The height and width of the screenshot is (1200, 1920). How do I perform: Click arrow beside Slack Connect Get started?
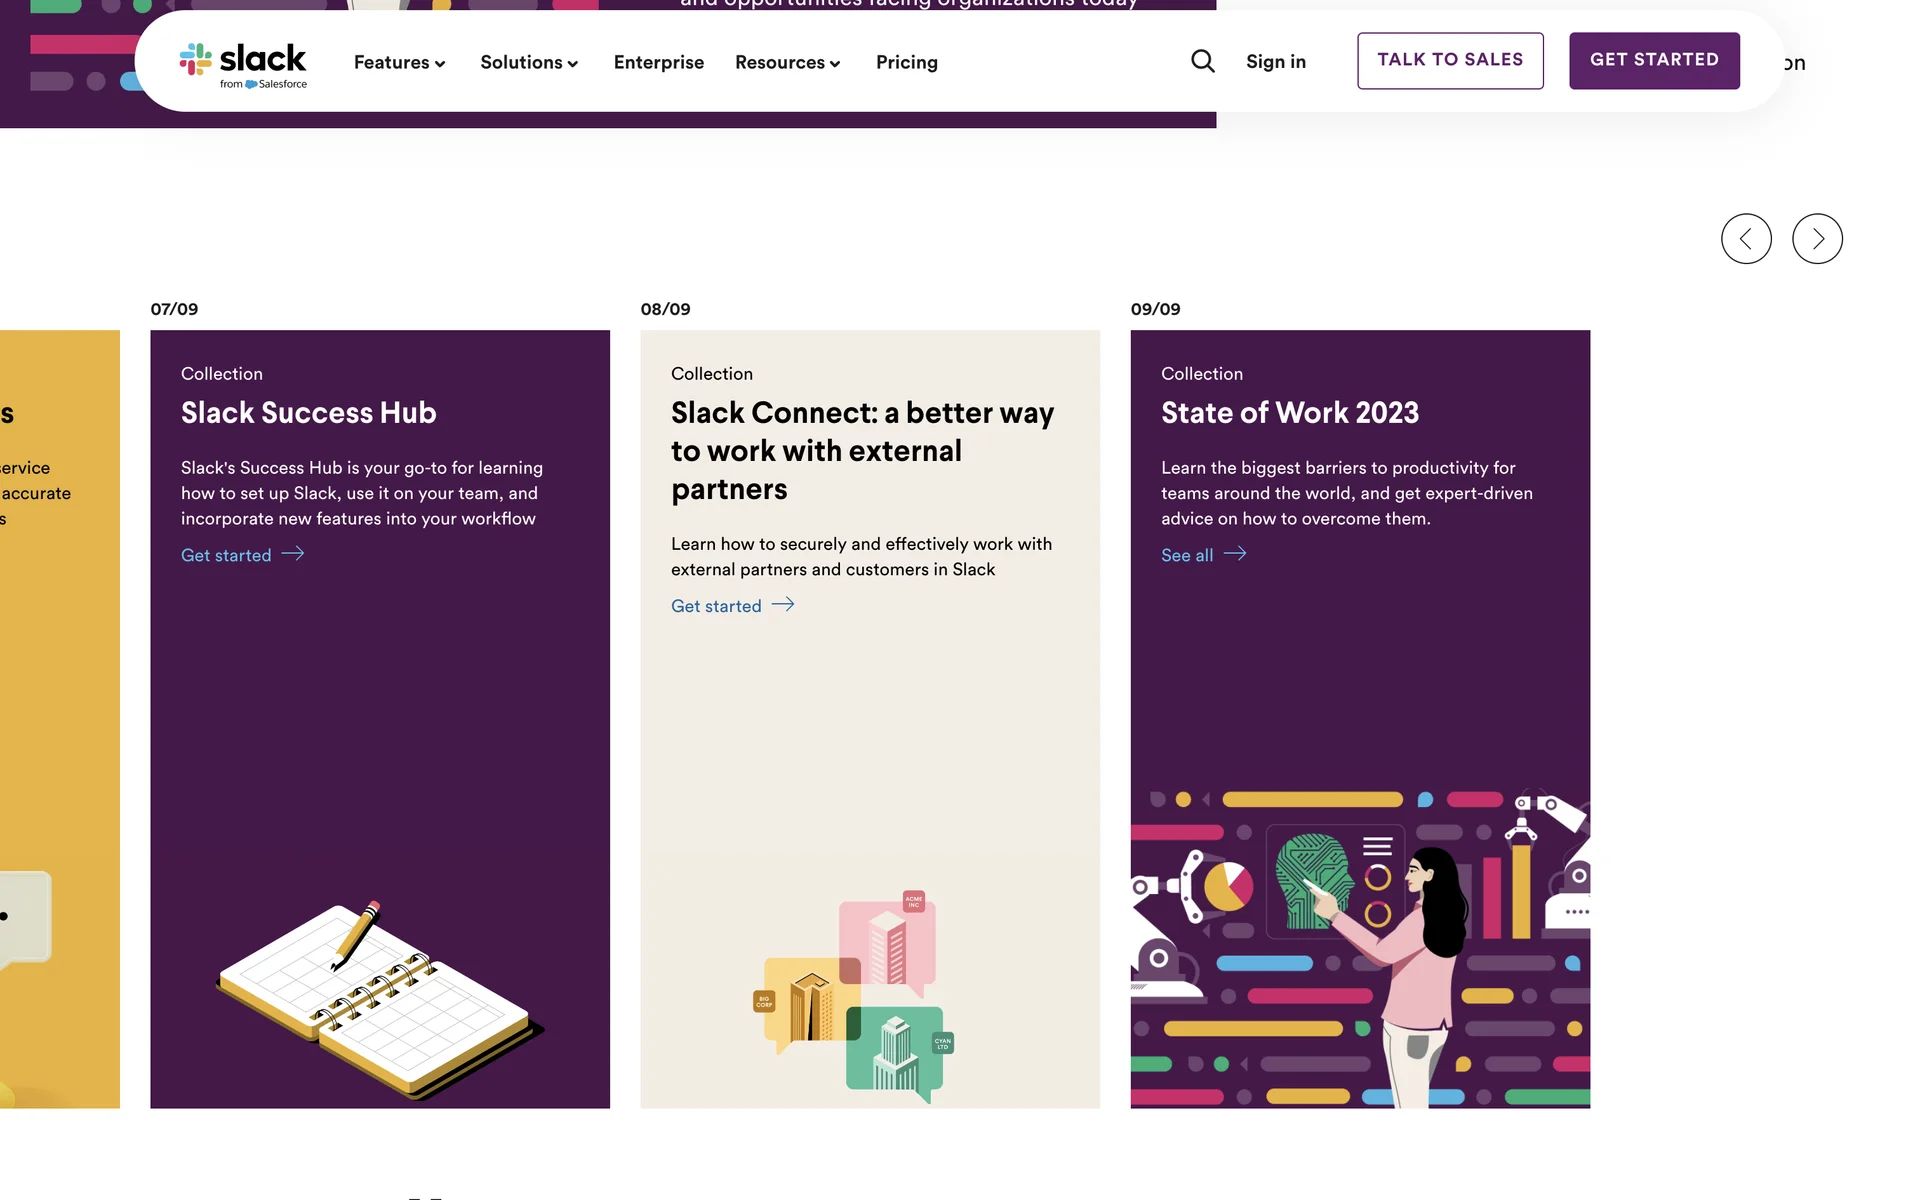point(783,605)
